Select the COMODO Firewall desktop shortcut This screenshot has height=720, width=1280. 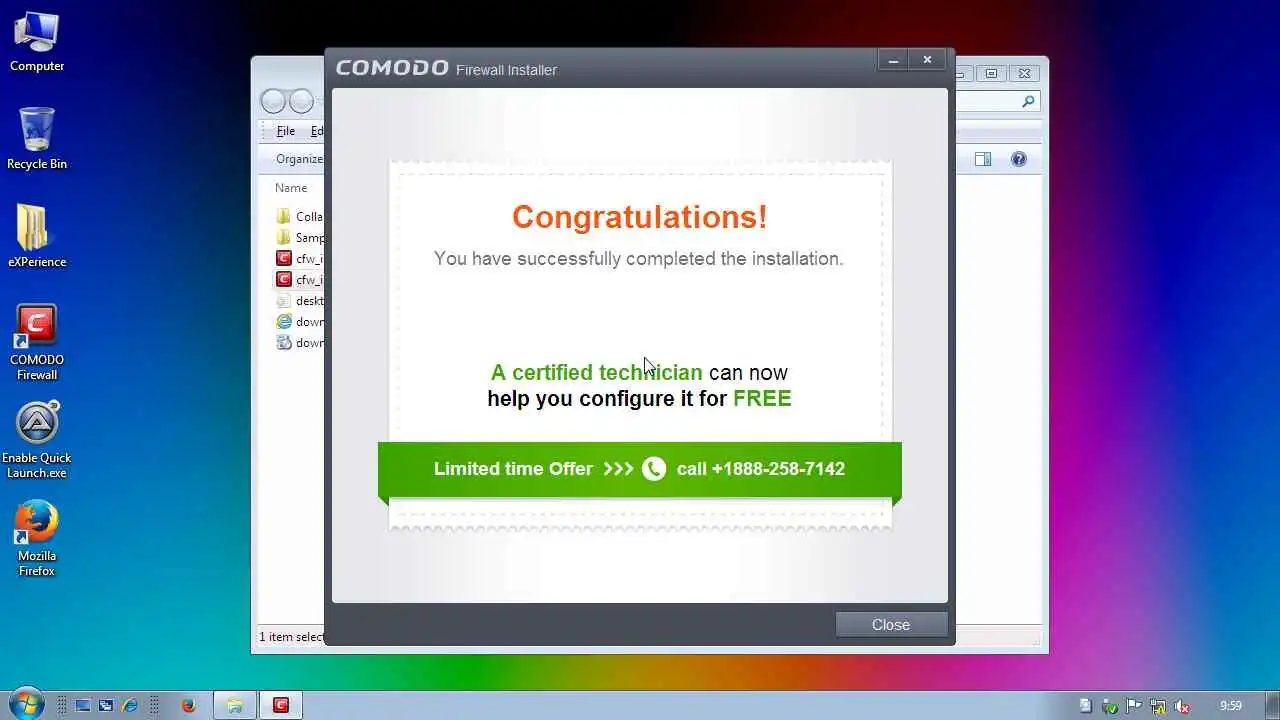tap(37, 343)
